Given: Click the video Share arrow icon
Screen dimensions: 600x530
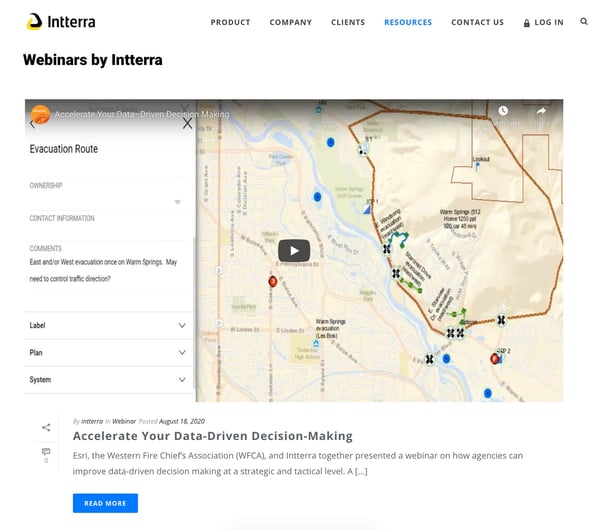Looking at the screenshot, I should pos(541,111).
